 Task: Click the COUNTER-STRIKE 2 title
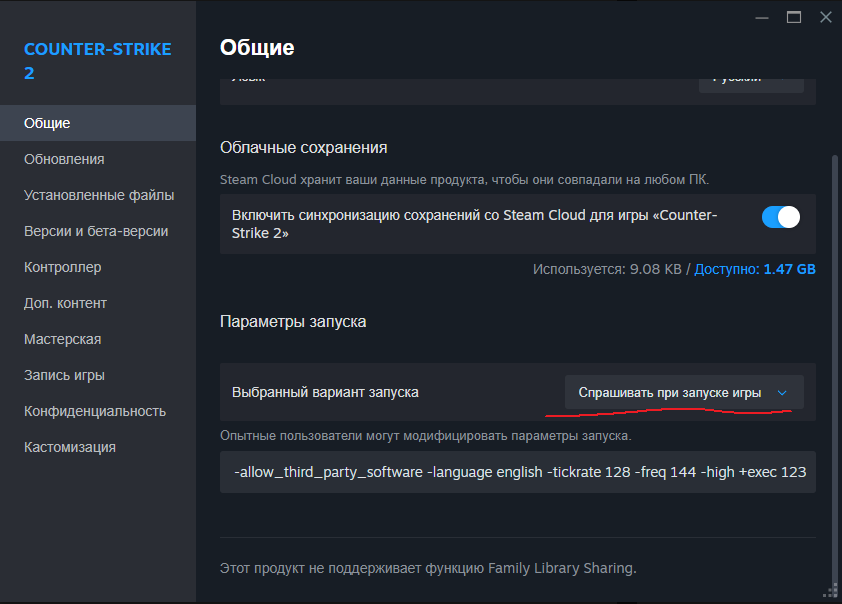click(x=98, y=61)
